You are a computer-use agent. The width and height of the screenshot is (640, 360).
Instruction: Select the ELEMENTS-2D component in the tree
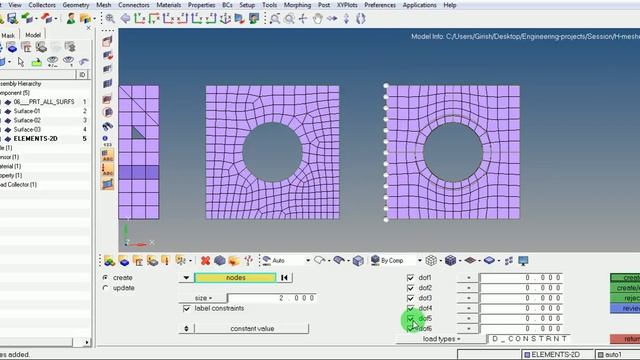[36, 139]
